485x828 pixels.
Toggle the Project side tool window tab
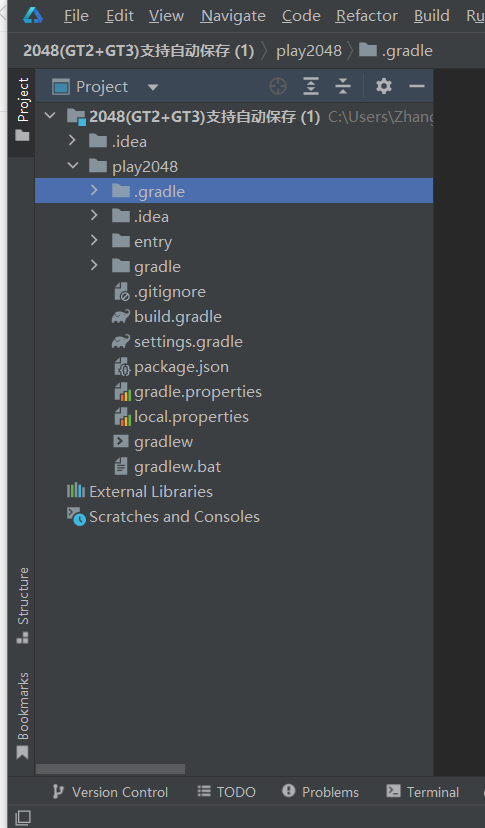(22, 110)
